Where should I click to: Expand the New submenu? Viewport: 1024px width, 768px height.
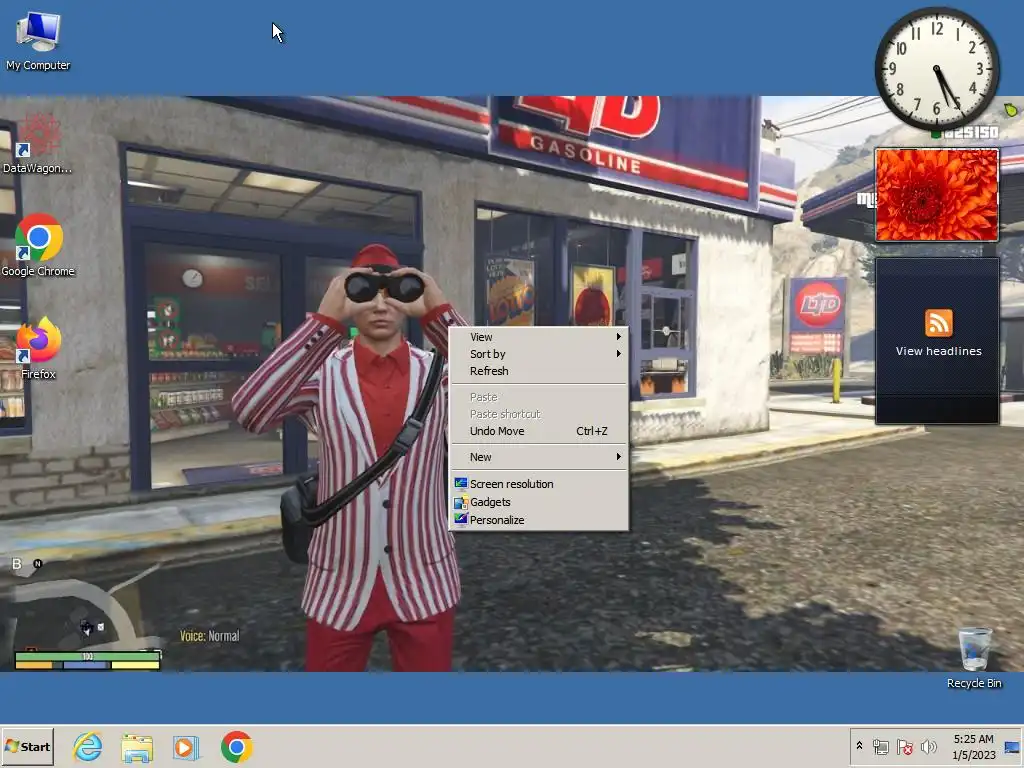[540, 457]
